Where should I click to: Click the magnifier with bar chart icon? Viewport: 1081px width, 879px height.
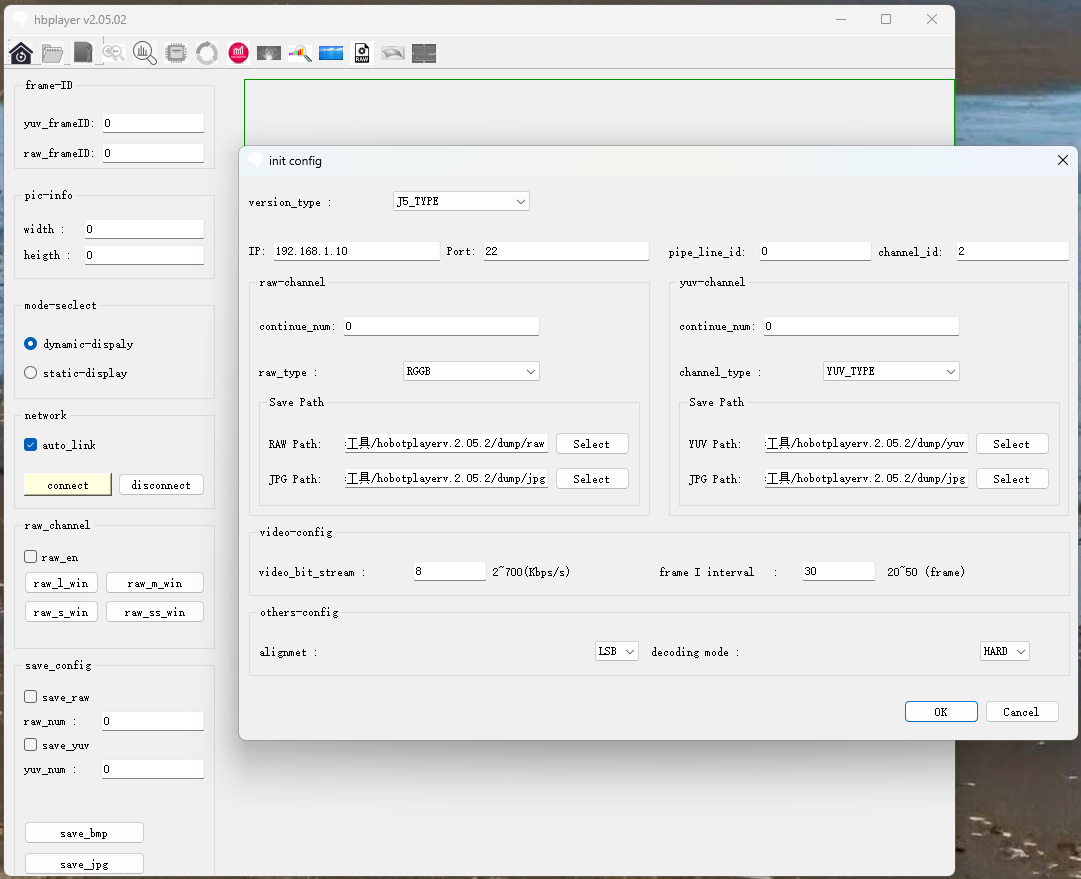tap(145, 53)
